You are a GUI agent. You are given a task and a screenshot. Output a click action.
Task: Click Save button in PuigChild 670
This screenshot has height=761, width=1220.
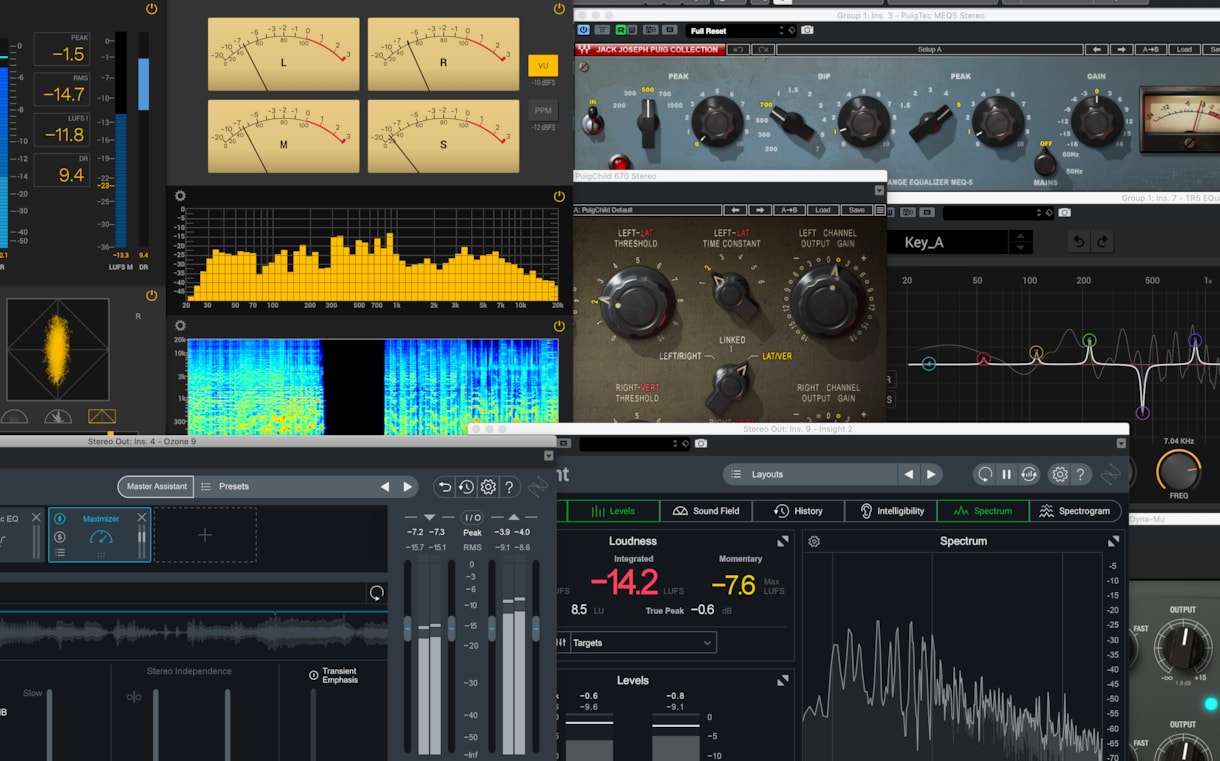pos(857,210)
